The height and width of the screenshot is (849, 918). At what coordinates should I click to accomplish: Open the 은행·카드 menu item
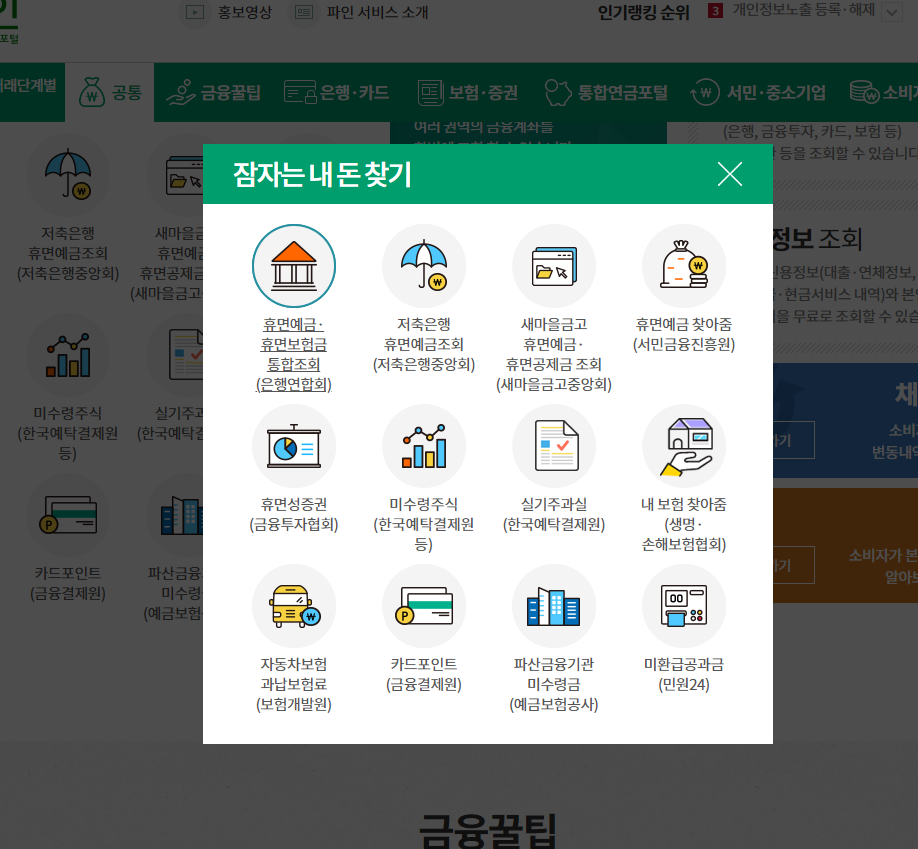(x=337, y=93)
